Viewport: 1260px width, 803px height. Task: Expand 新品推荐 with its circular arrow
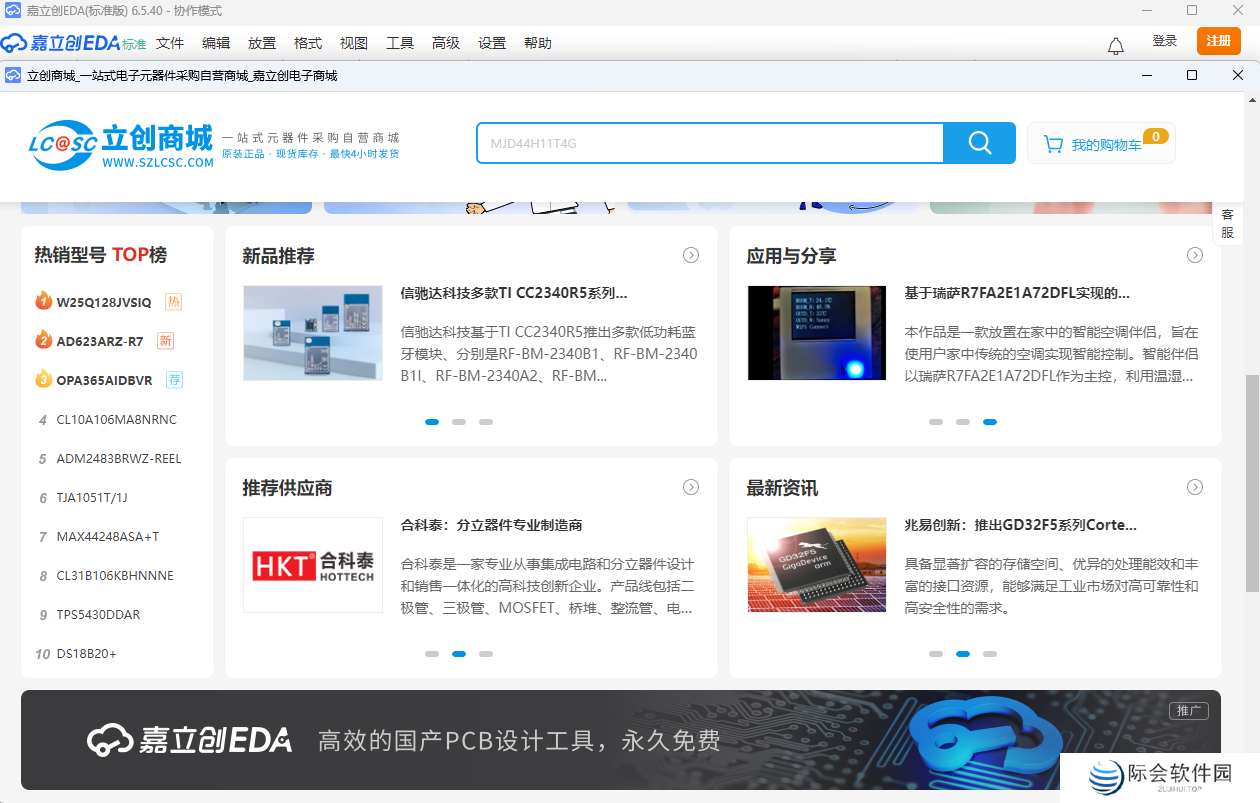[691, 255]
